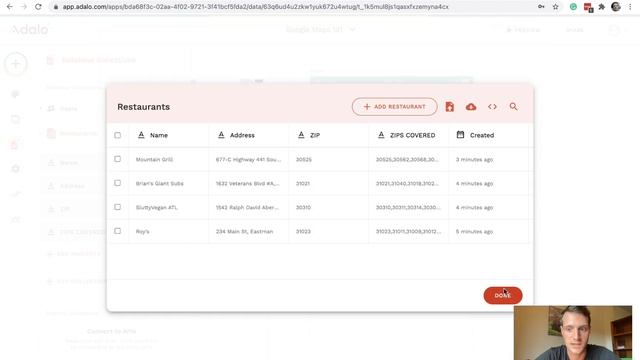Open the Roy's record name

tap(142, 231)
